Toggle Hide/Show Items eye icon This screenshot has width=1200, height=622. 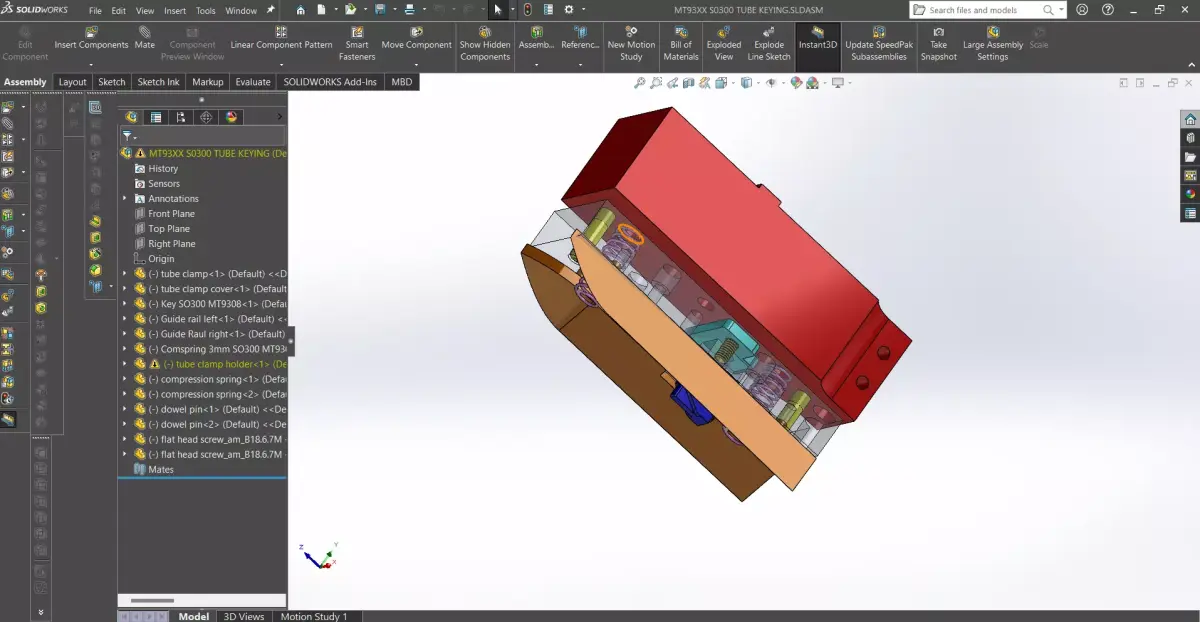771,82
